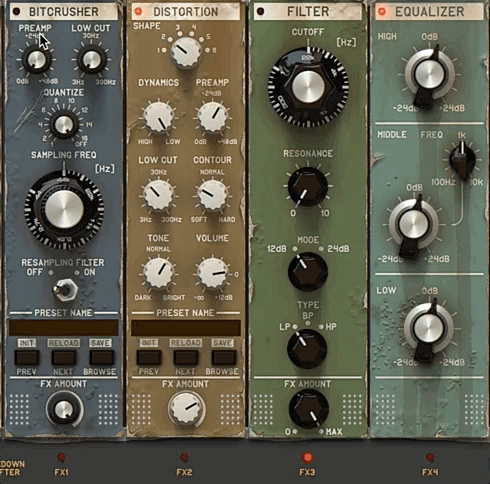The image size is (490, 484).
Task: Flip the Resampling Filter toggle switch
Action: tap(65, 290)
